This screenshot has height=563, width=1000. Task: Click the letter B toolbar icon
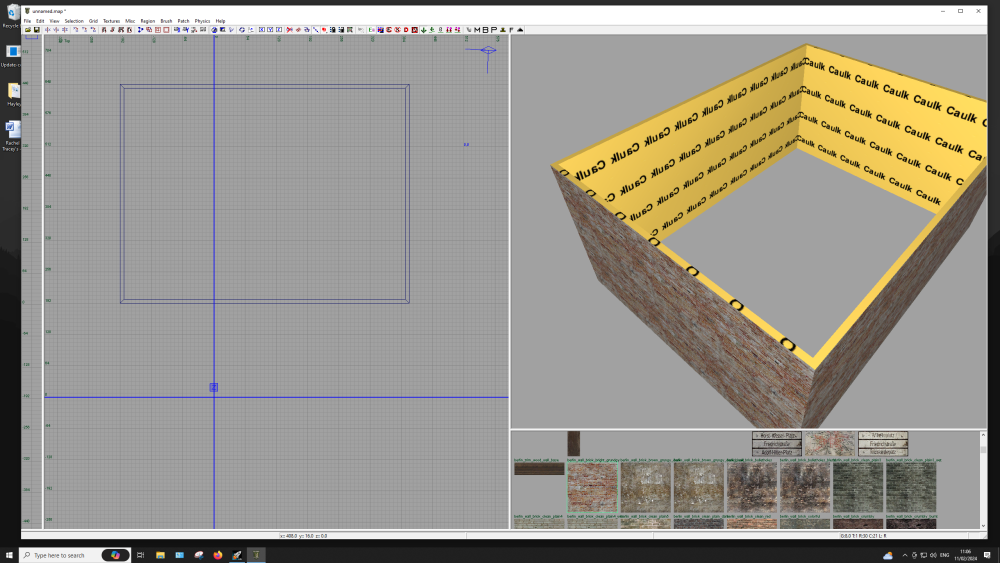pyautogui.click(x=485, y=29)
